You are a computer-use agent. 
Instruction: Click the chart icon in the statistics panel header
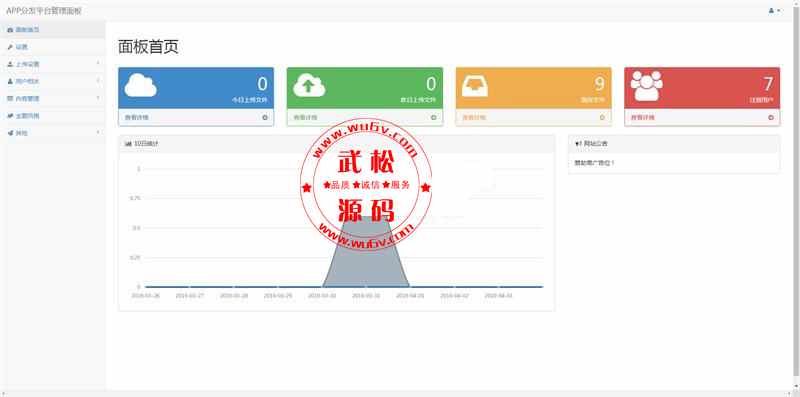tap(128, 144)
